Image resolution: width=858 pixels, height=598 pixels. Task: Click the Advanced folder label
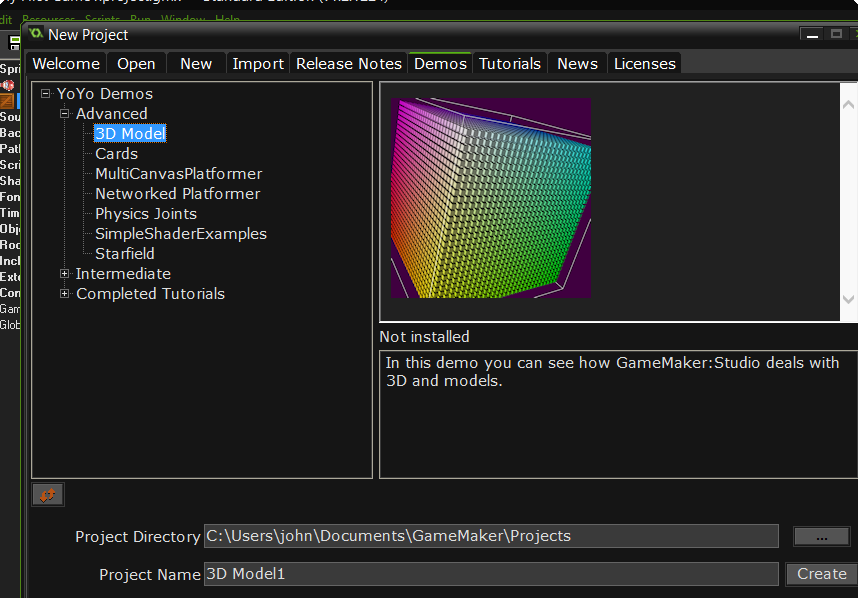click(x=112, y=114)
